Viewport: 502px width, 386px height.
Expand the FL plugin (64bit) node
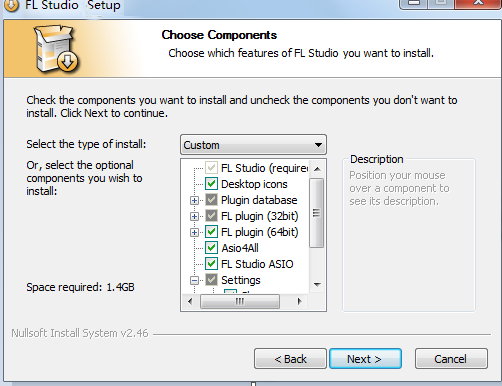tap(194, 232)
